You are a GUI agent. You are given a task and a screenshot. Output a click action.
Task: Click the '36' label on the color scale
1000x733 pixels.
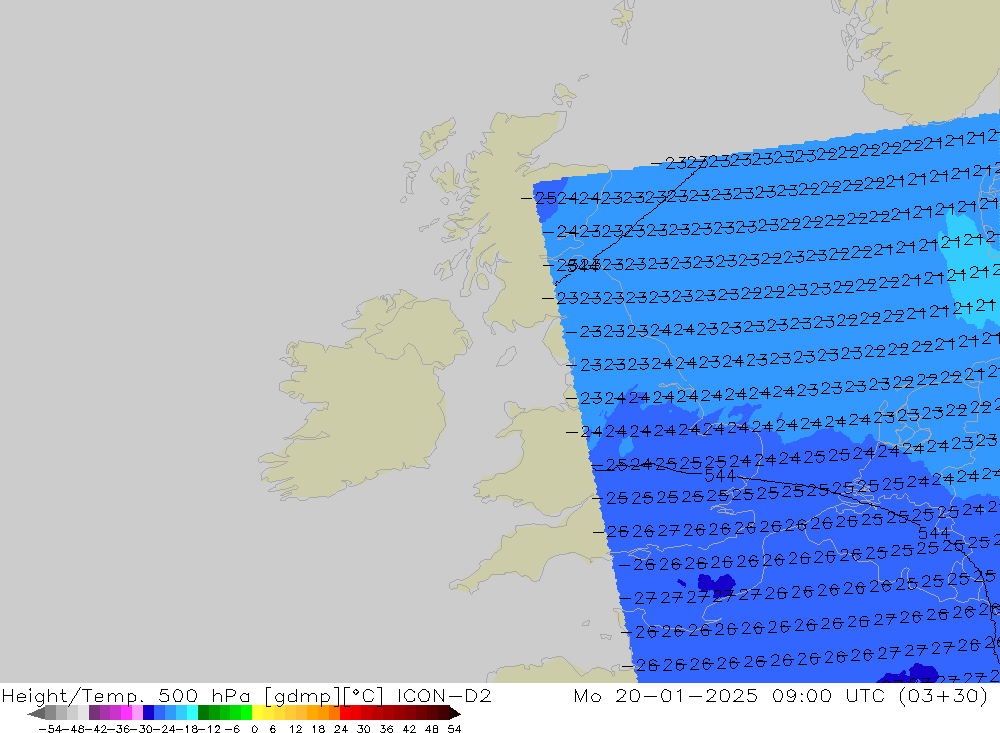(386, 729)
